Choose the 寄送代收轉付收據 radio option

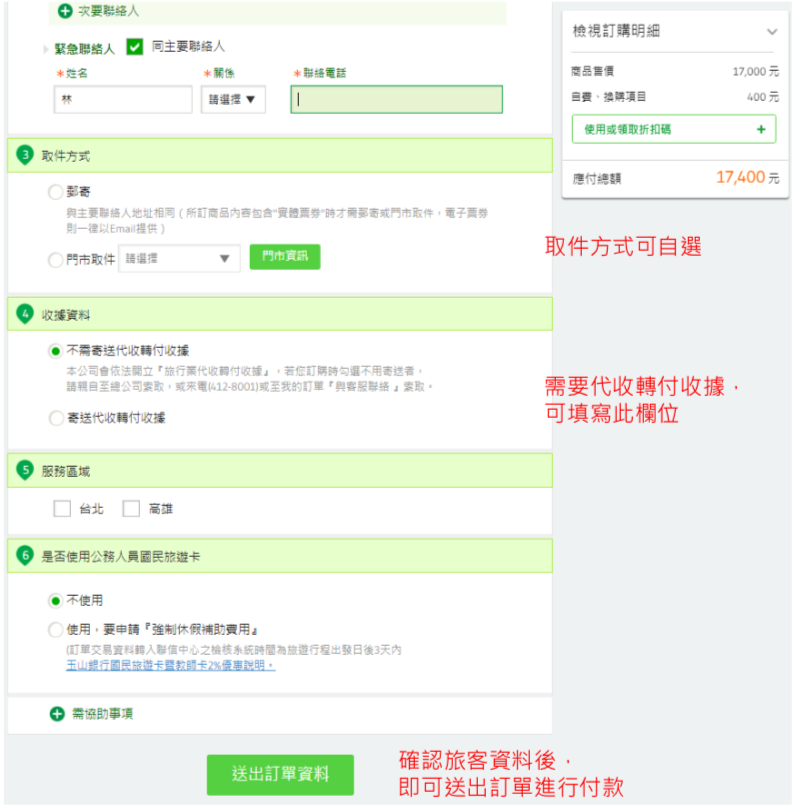(x=55, y=418)
